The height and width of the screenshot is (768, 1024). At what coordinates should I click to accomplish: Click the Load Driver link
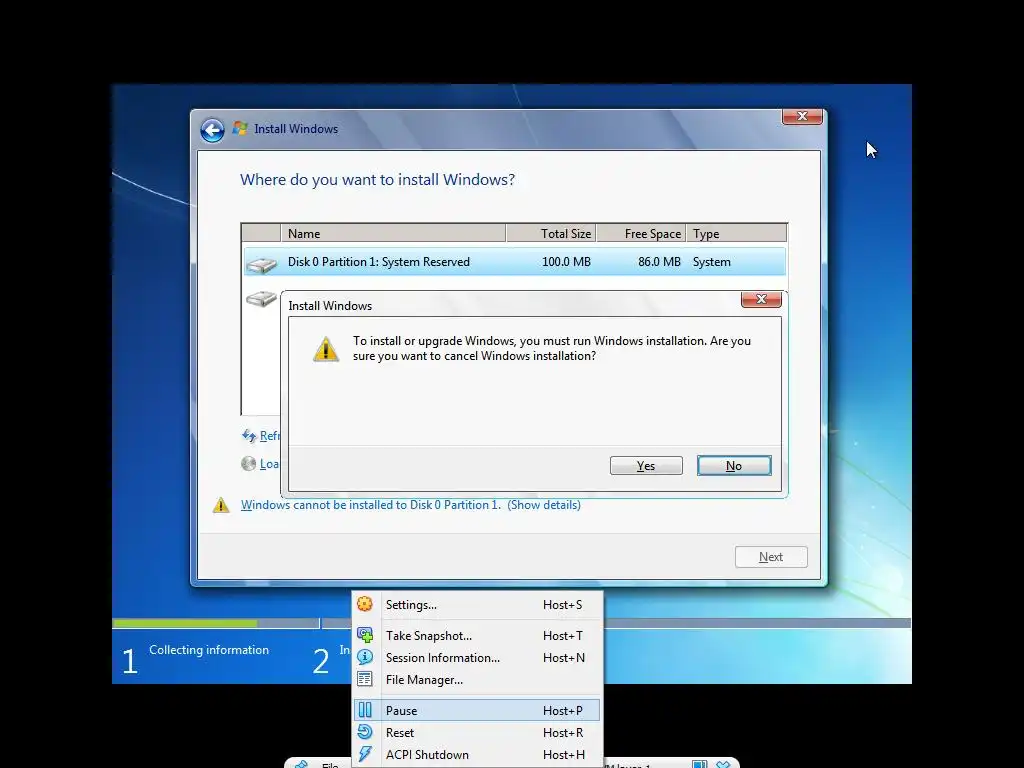[270, 464]
